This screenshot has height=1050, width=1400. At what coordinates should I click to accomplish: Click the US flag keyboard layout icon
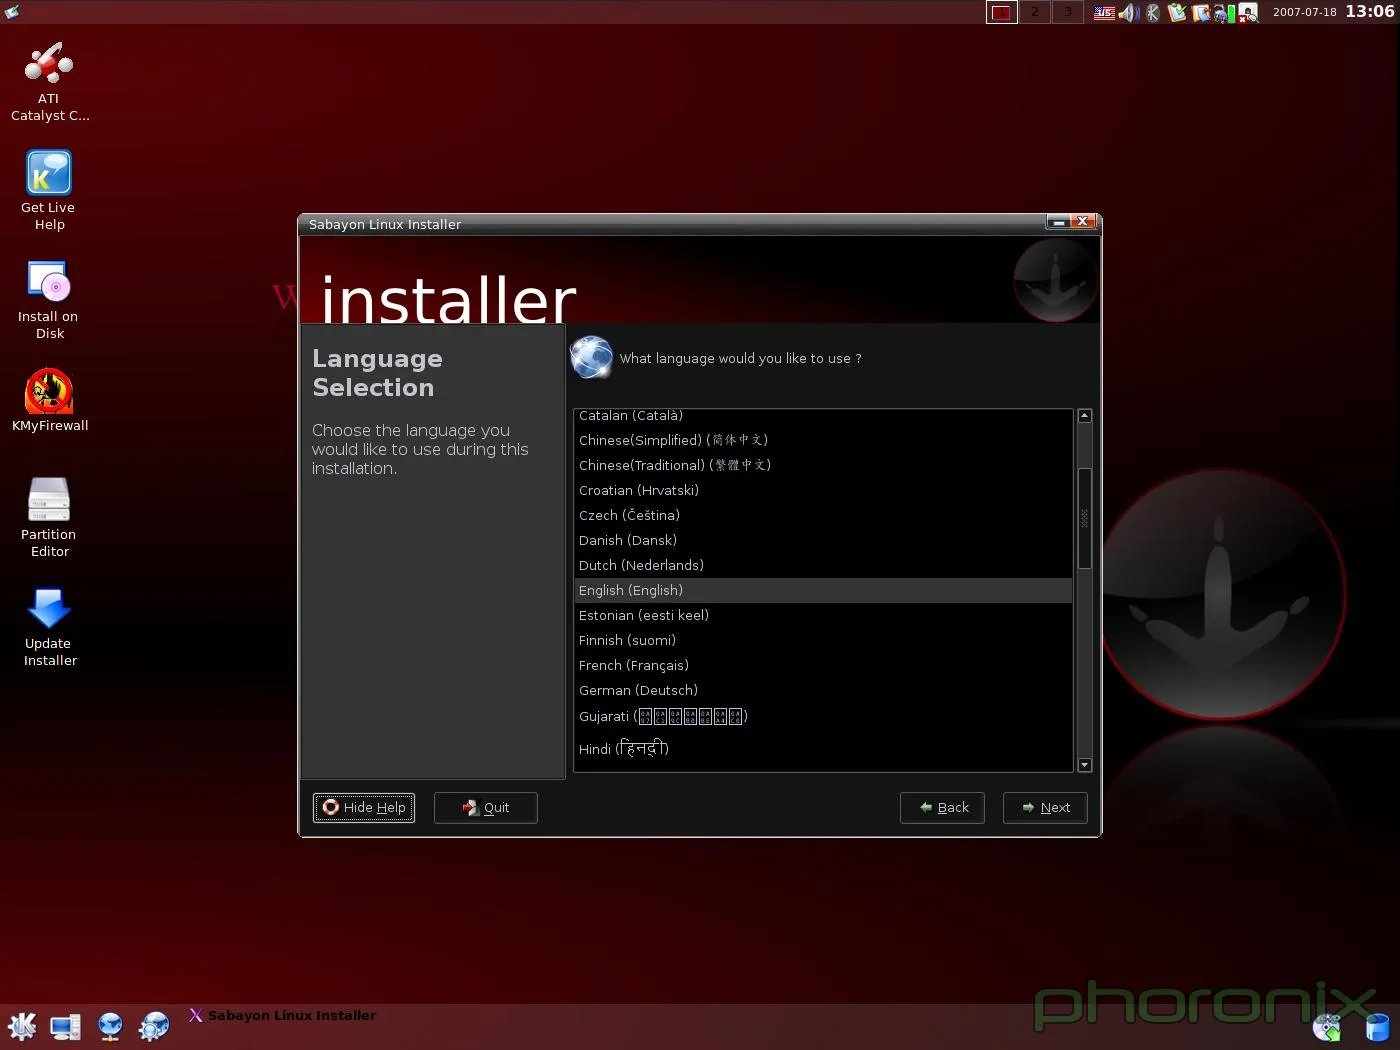point(1103,13)
